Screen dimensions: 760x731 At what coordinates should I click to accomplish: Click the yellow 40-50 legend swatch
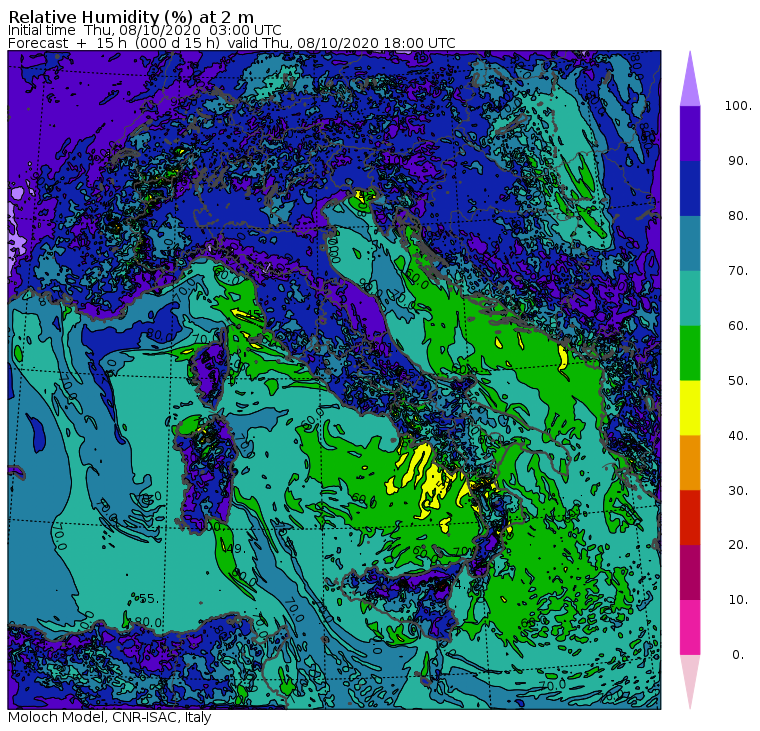coord(690,408)
